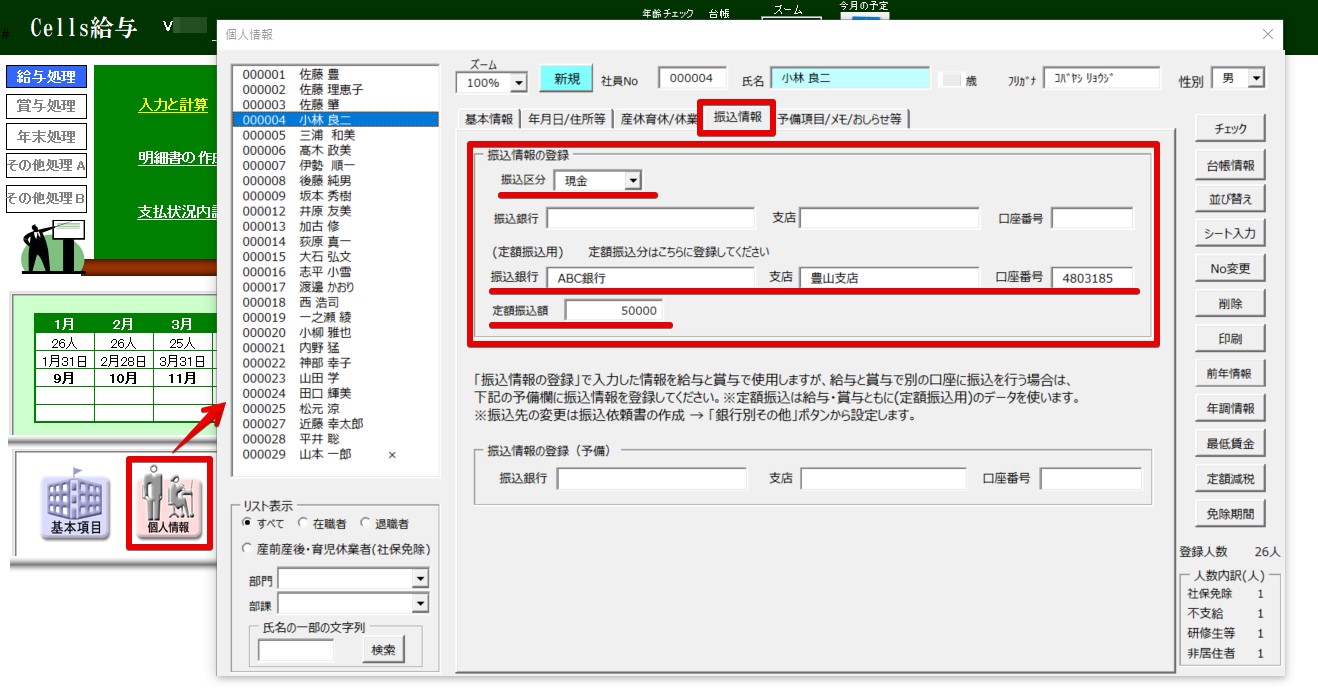Choose 産前産後・育児休業者 radio option
1318x695 pixels.
[248, 549]
